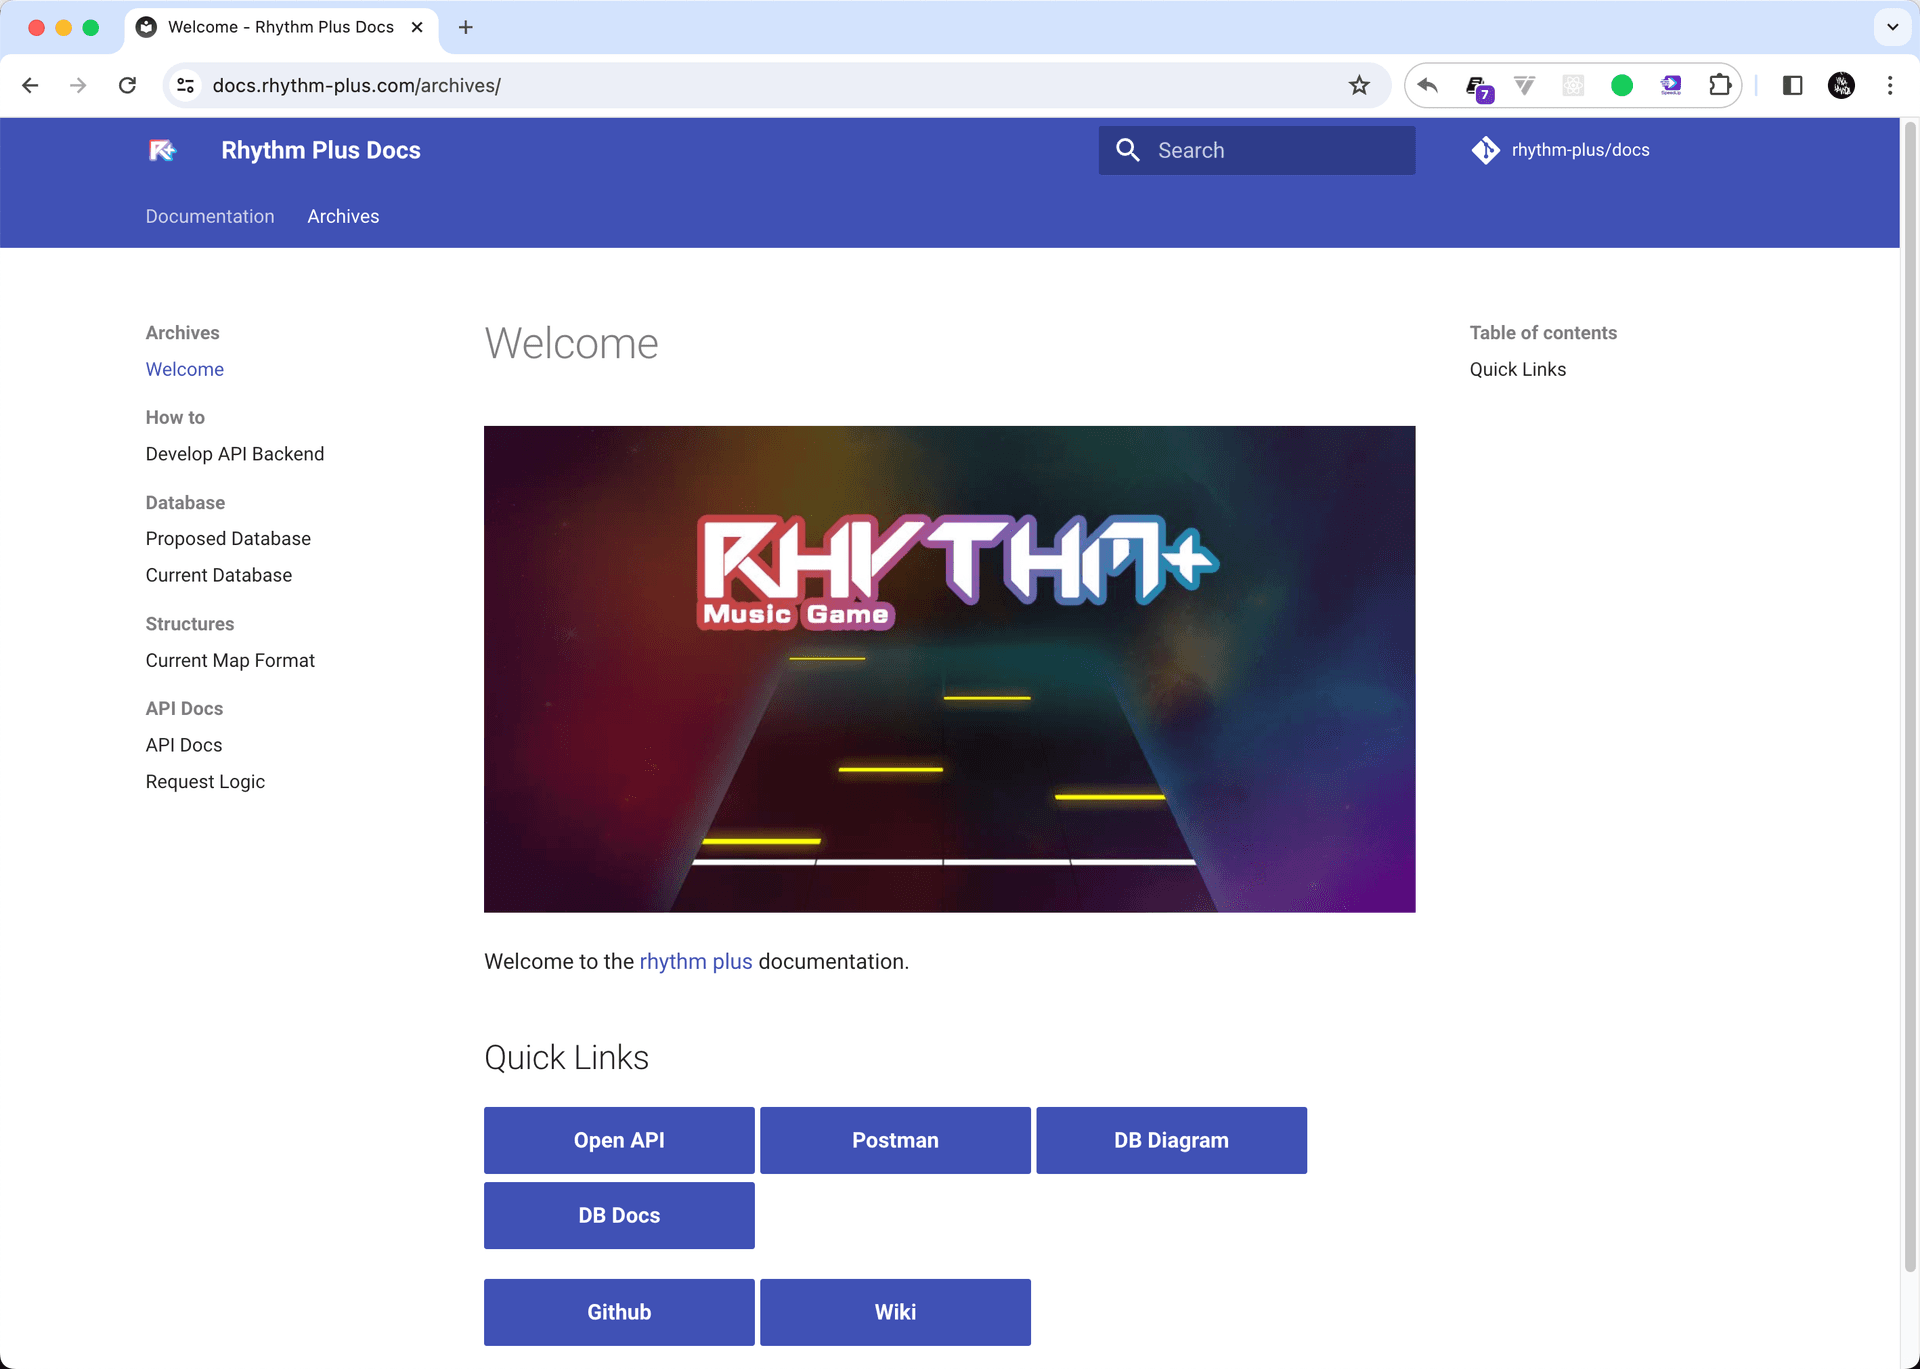Select the Welcome - Rhythm Plus Docs browser tab
1920x1369 pixels.
click(x=280, y=27)
